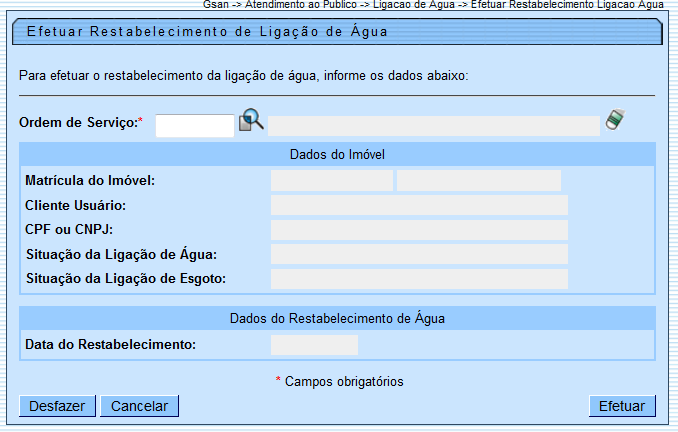Click Efetuar Restabelecimento Ligacao Agua breadcrumb
The height and width of the screenshot is (432, 678).
point(567,5)
